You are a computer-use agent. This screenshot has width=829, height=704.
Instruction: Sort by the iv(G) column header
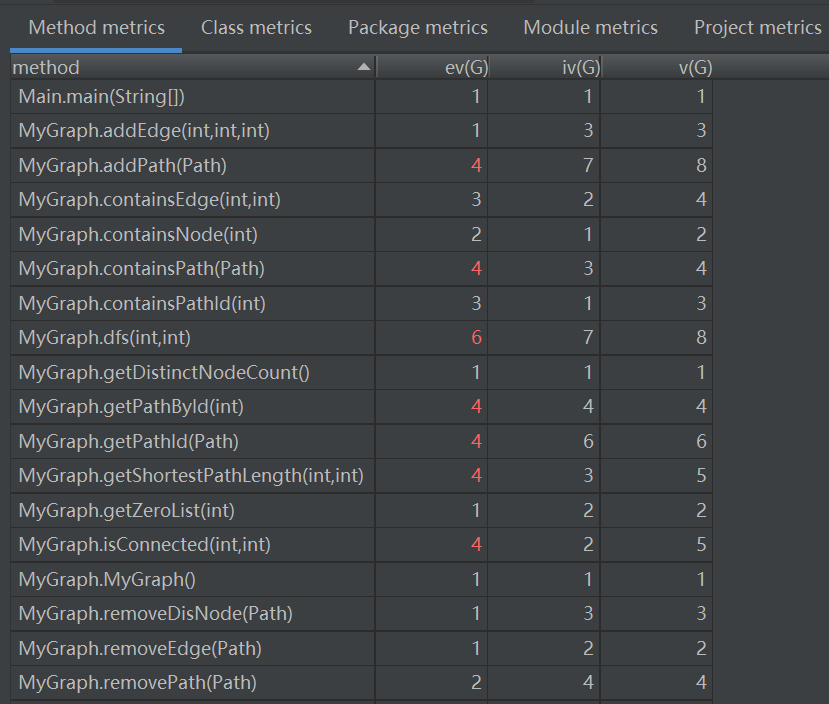[x=545, y=67]
